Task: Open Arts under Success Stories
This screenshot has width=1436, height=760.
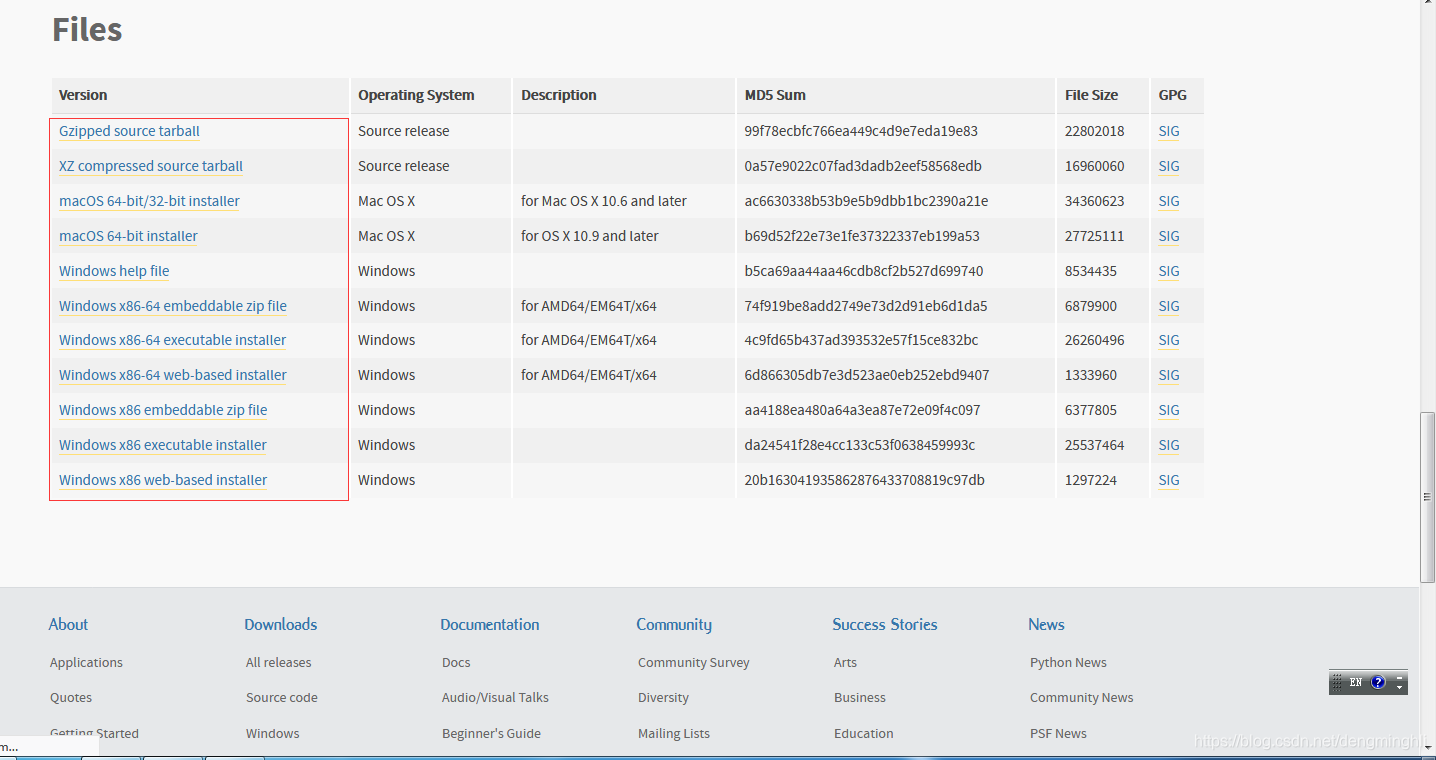Action: pyautogui.click(x=845, y=662)
